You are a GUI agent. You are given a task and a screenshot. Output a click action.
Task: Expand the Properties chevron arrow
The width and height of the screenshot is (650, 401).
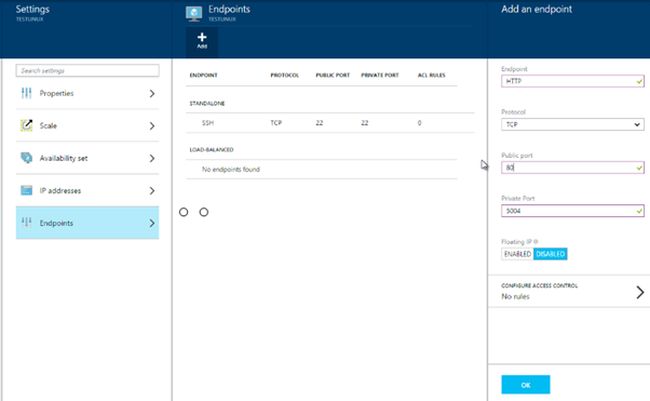[152, 94]
